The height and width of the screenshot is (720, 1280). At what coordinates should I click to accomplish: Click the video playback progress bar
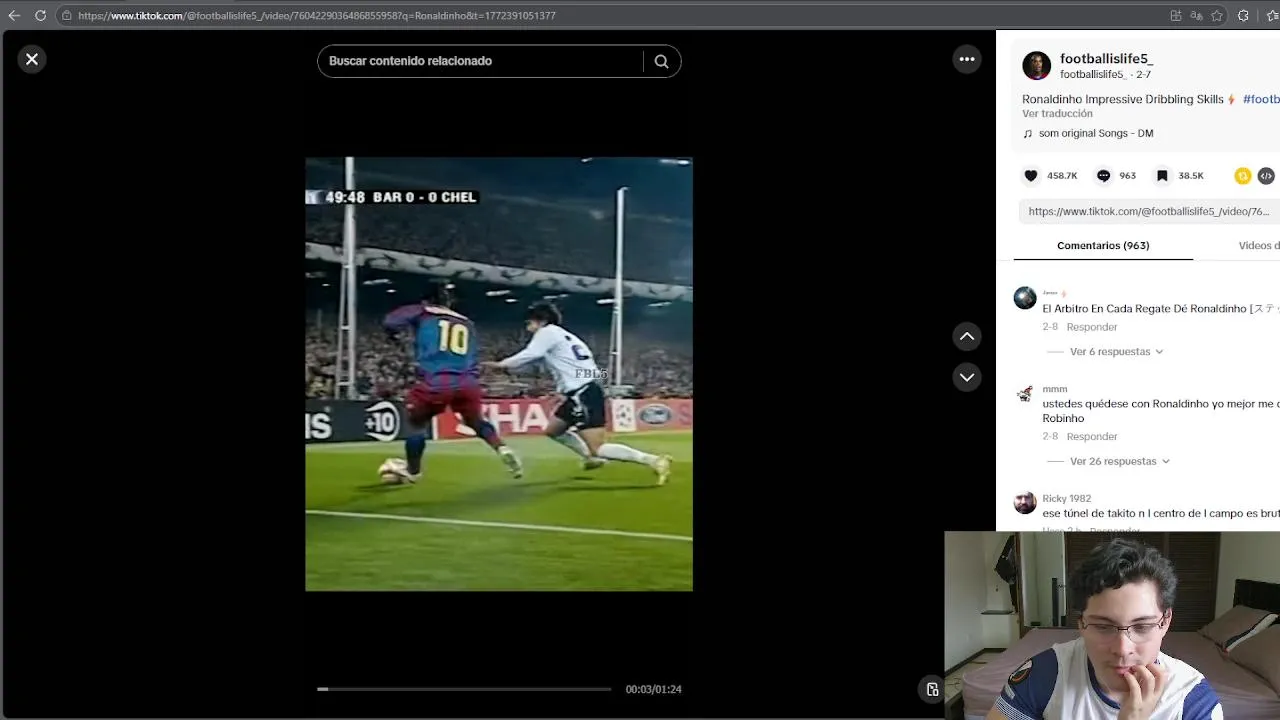click(x=464, y=689)
